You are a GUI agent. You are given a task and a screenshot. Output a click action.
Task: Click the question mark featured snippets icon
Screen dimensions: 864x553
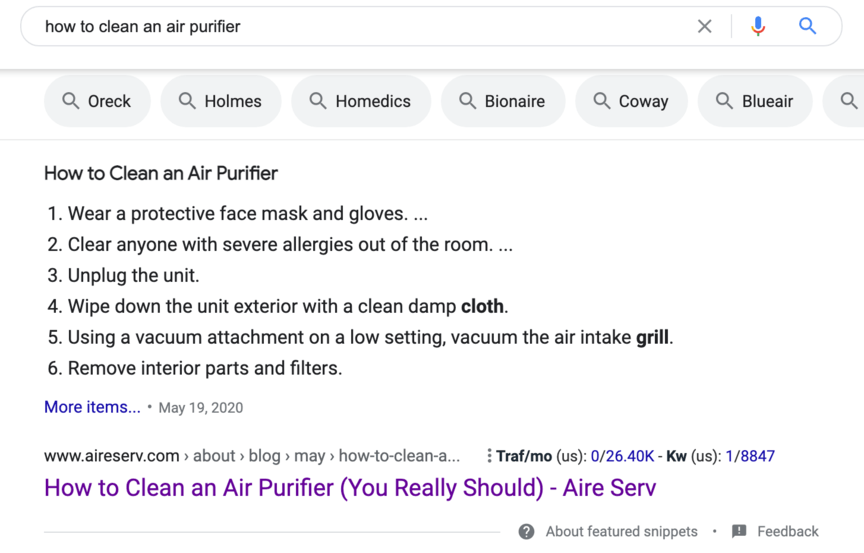tap(526, 531)
